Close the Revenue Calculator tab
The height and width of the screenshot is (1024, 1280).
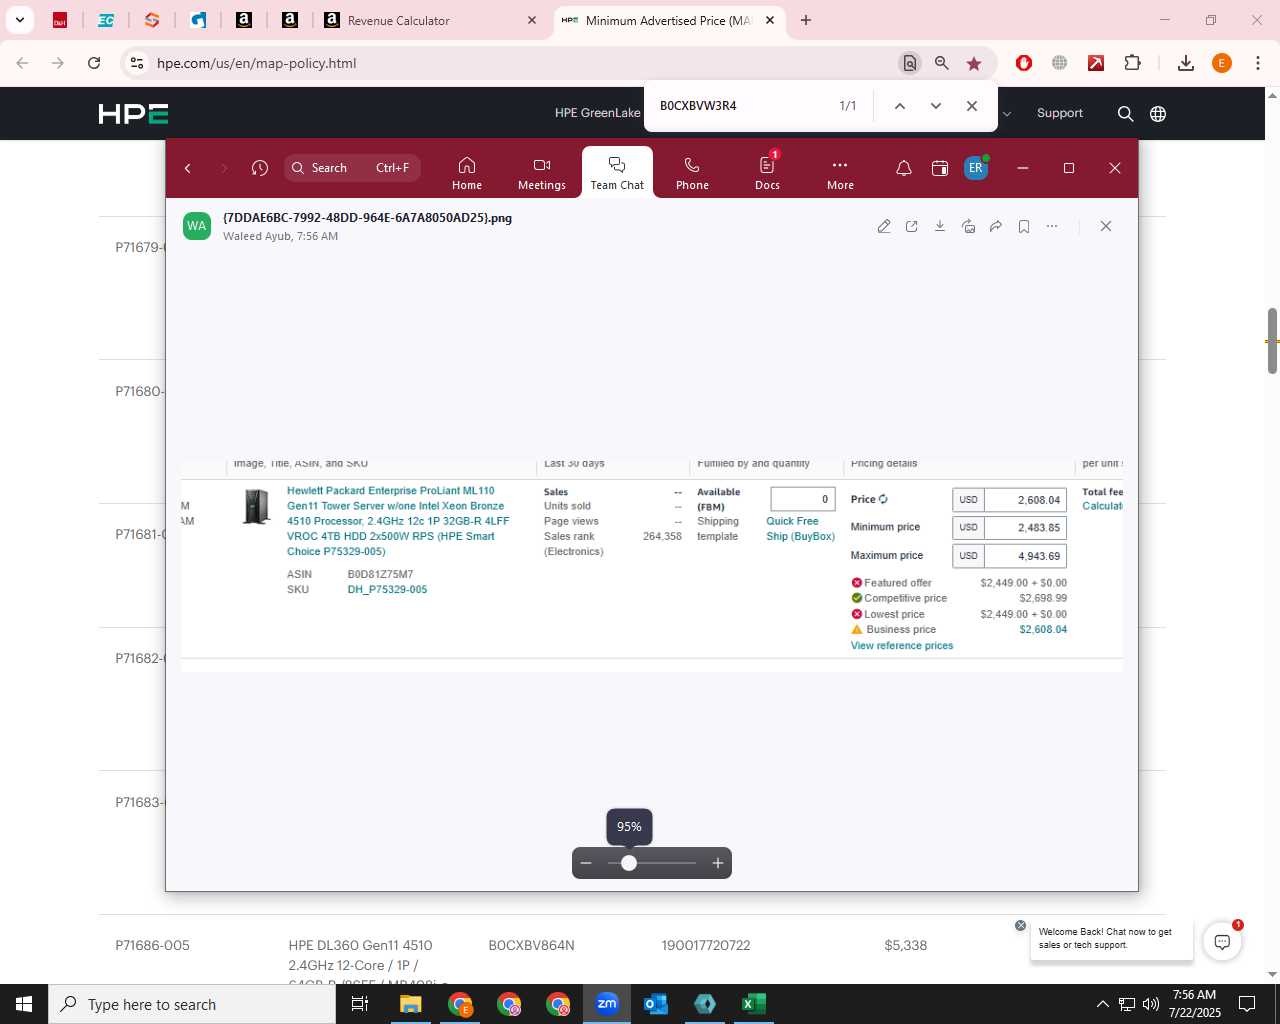(x=532, y=20)
